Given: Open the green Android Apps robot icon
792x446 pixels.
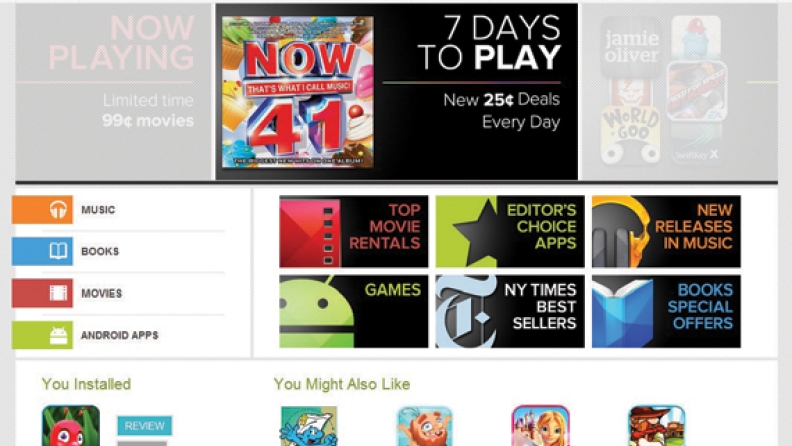Looking at the screenshot, I should [x=42, y=335].
